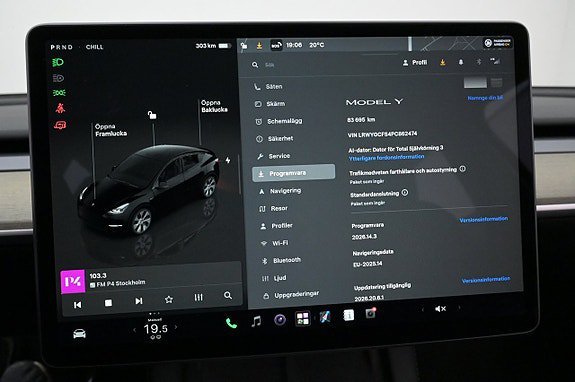
Task: Tap the 19.5 temperature setting
Action: click(155, 328)
